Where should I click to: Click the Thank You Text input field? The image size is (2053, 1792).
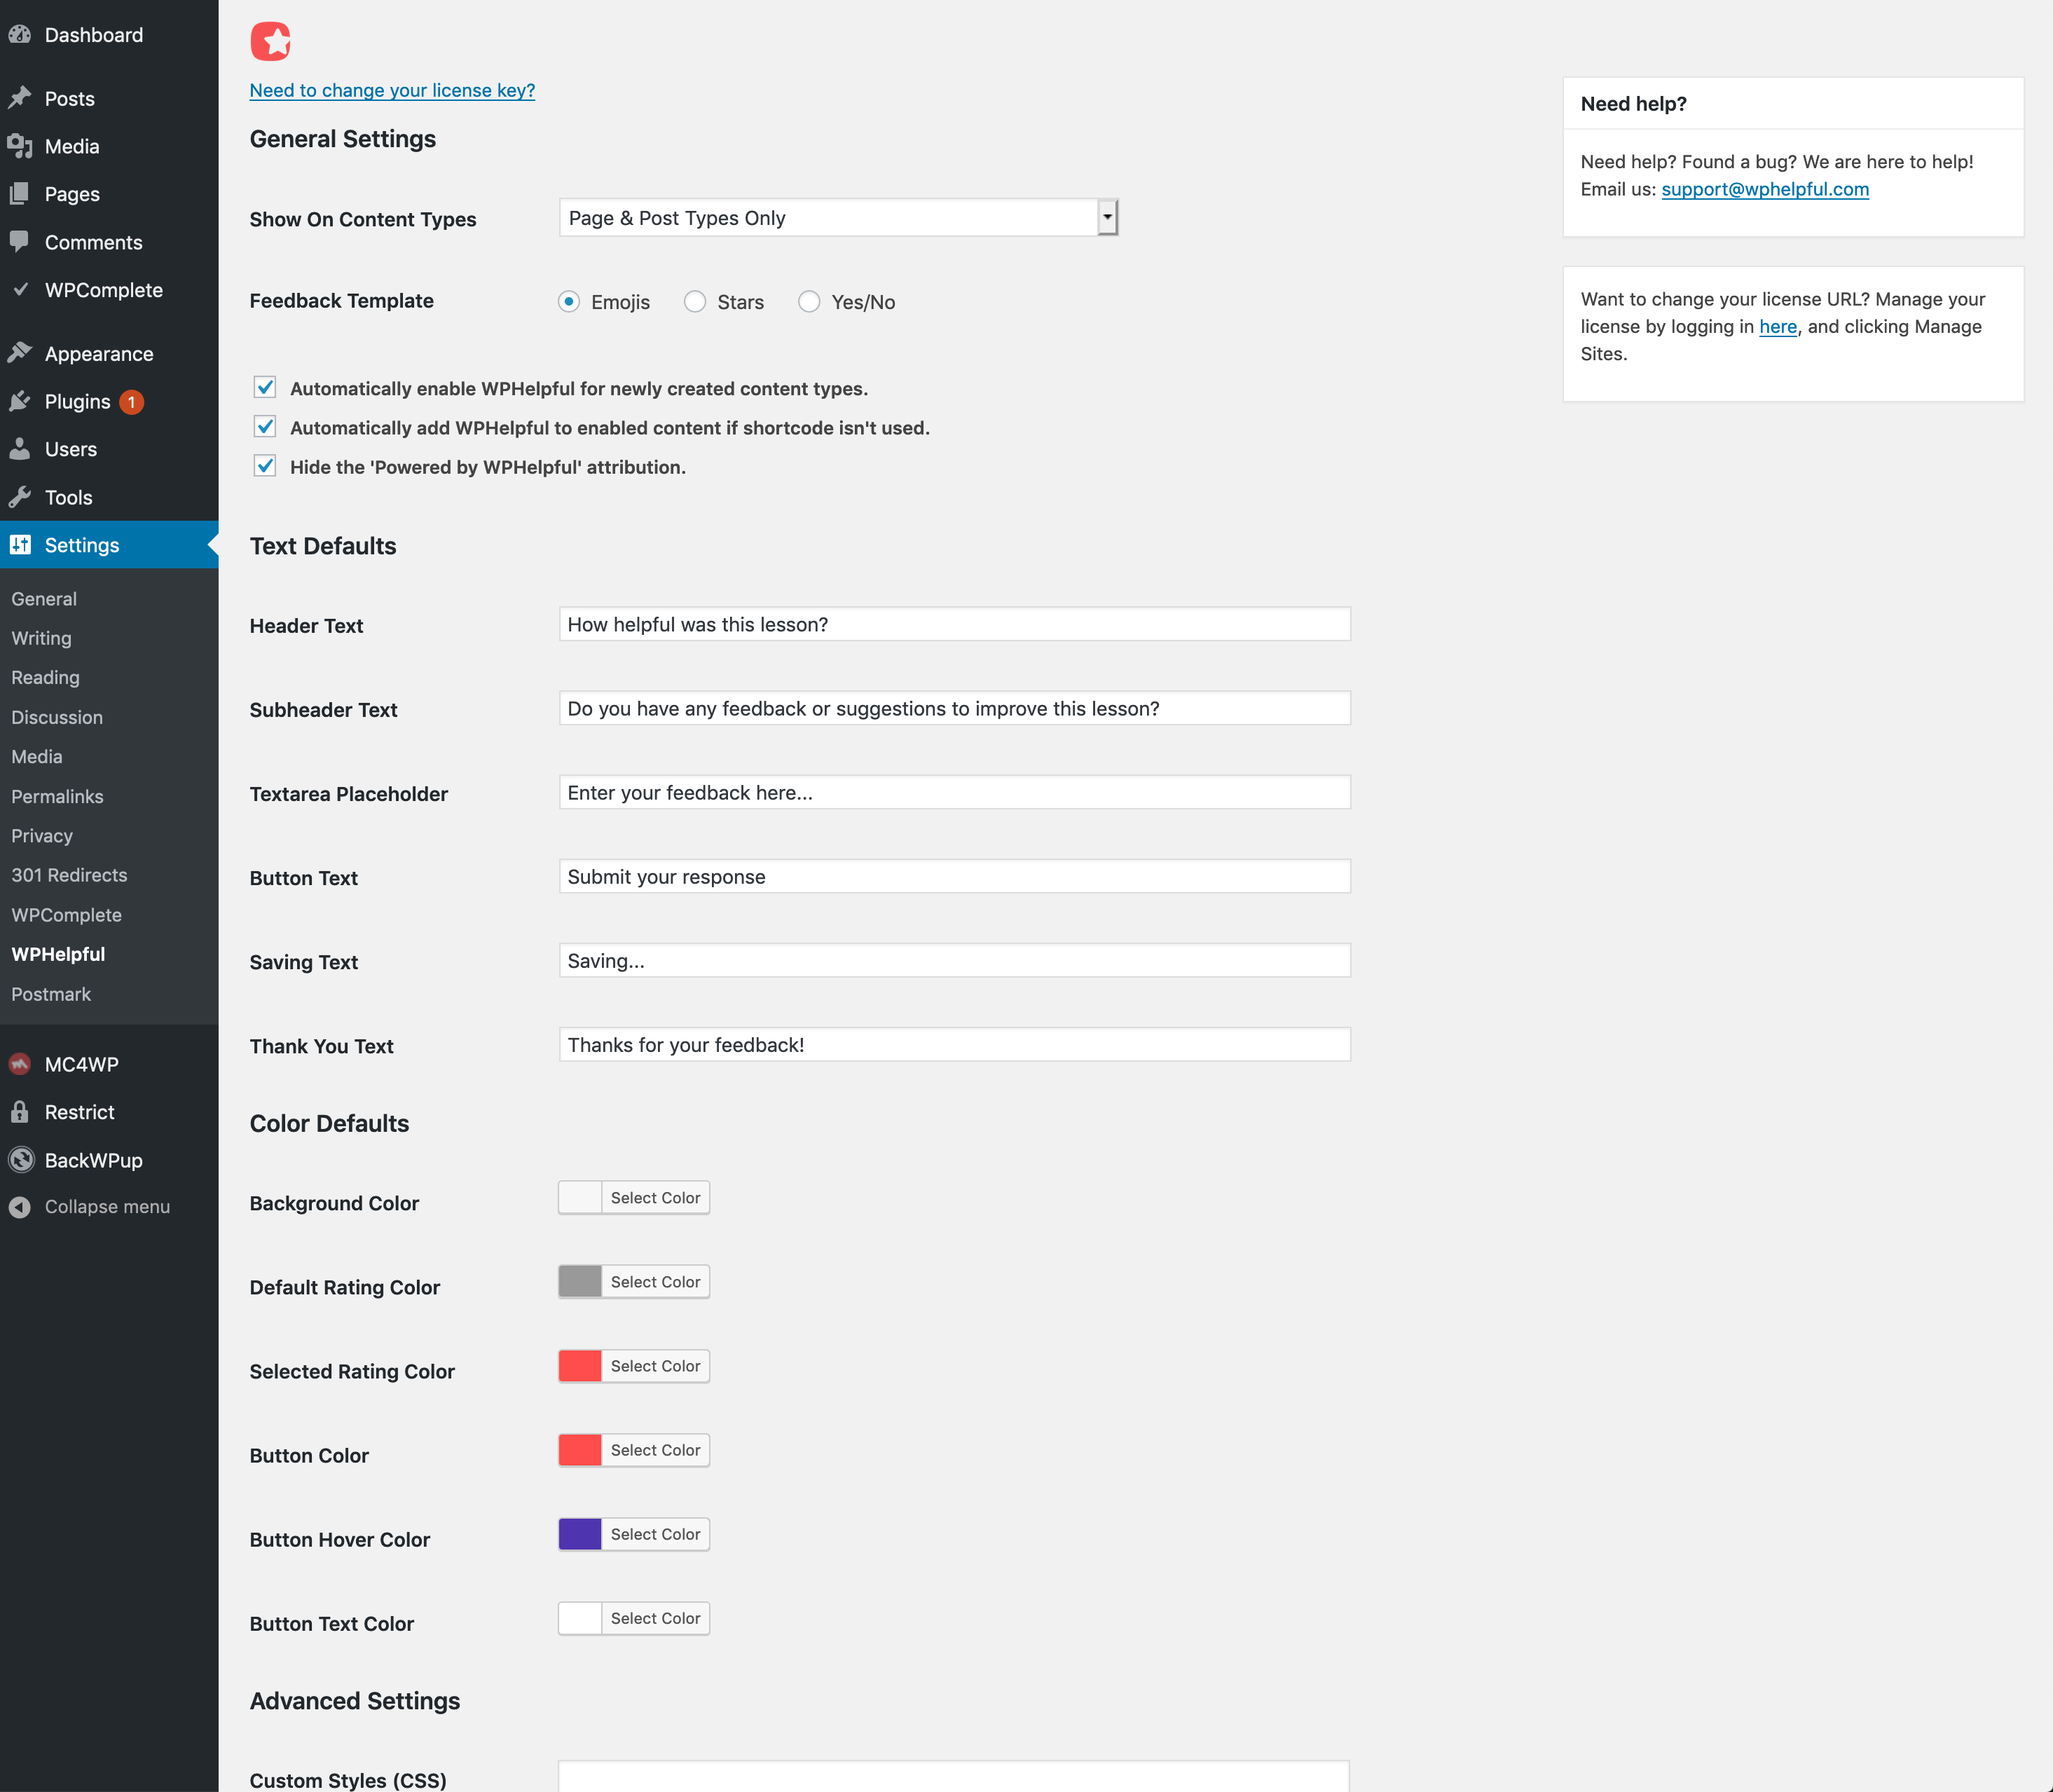(955, 1044)
